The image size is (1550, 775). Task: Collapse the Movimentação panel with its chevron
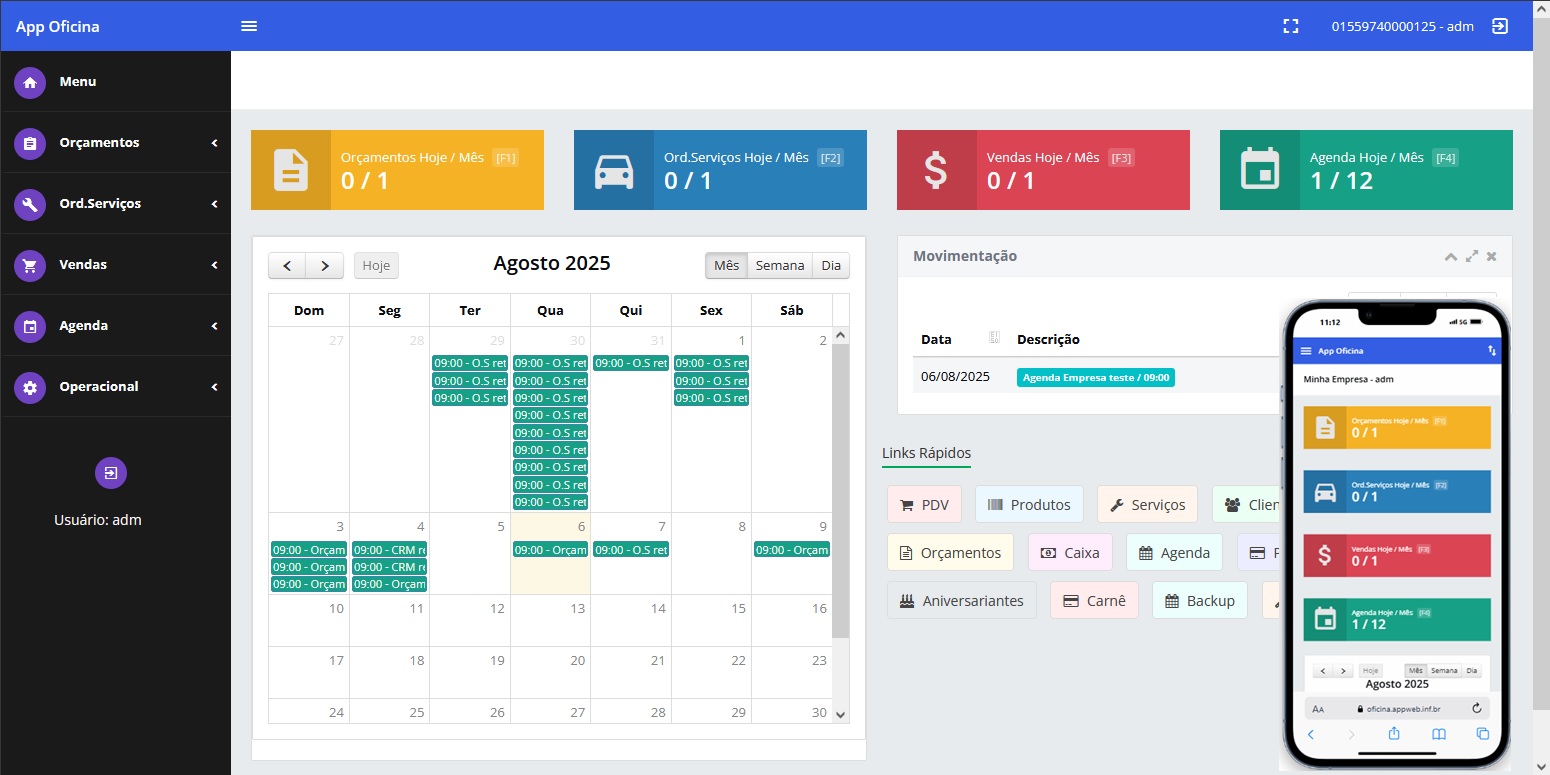1451,256
